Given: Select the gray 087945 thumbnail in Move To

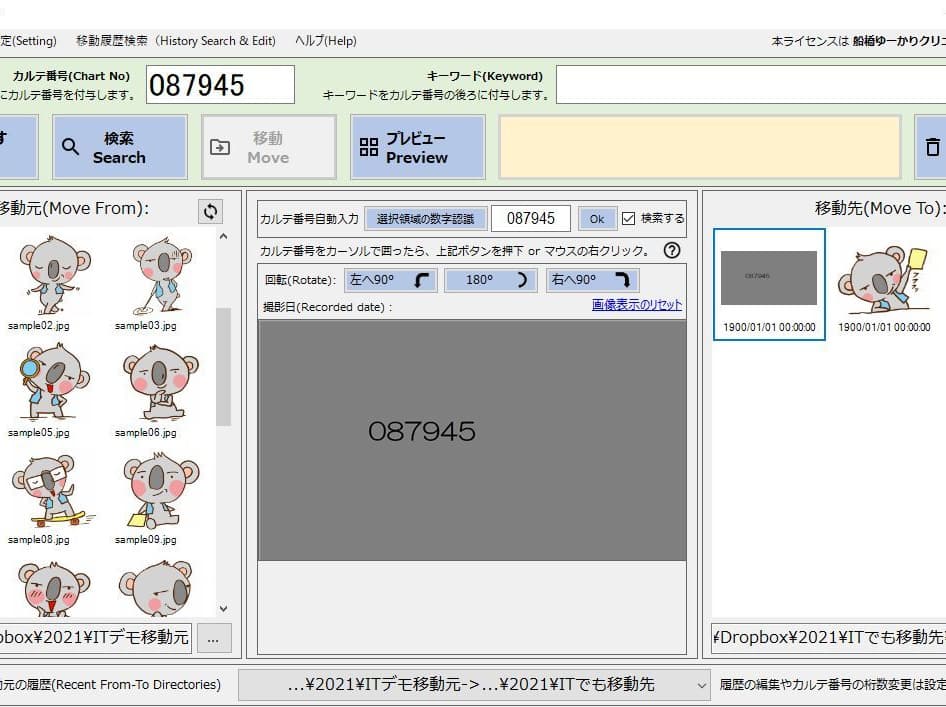Looking at the screenshot, I should tap(769, 279).
